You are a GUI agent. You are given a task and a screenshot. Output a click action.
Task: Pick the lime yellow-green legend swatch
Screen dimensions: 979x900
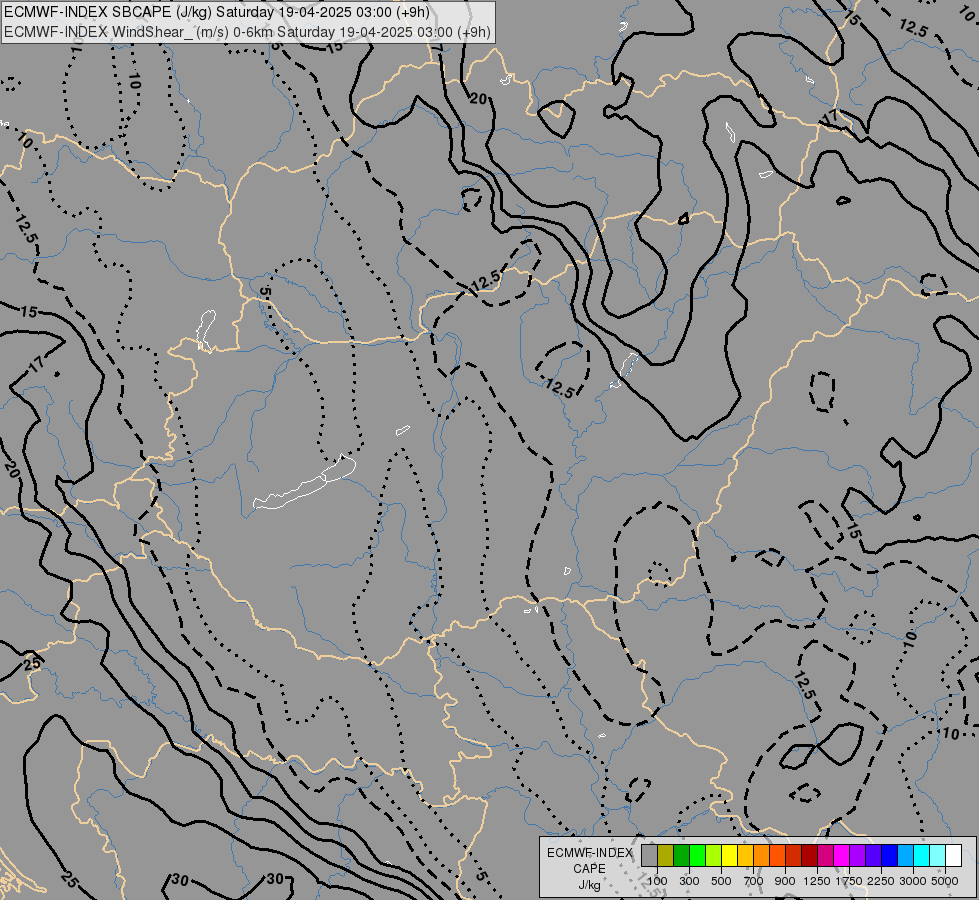(x=714, y=856)
